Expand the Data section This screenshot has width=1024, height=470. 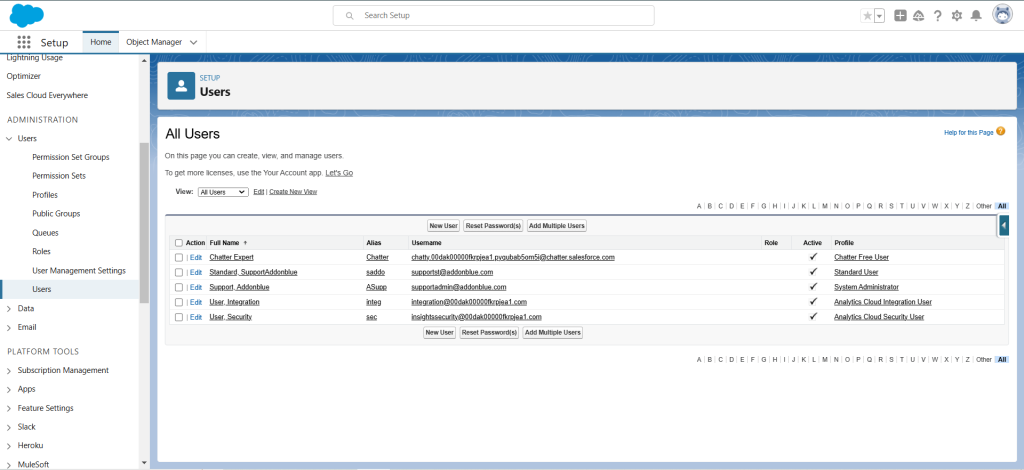click(x=8, y=308)
